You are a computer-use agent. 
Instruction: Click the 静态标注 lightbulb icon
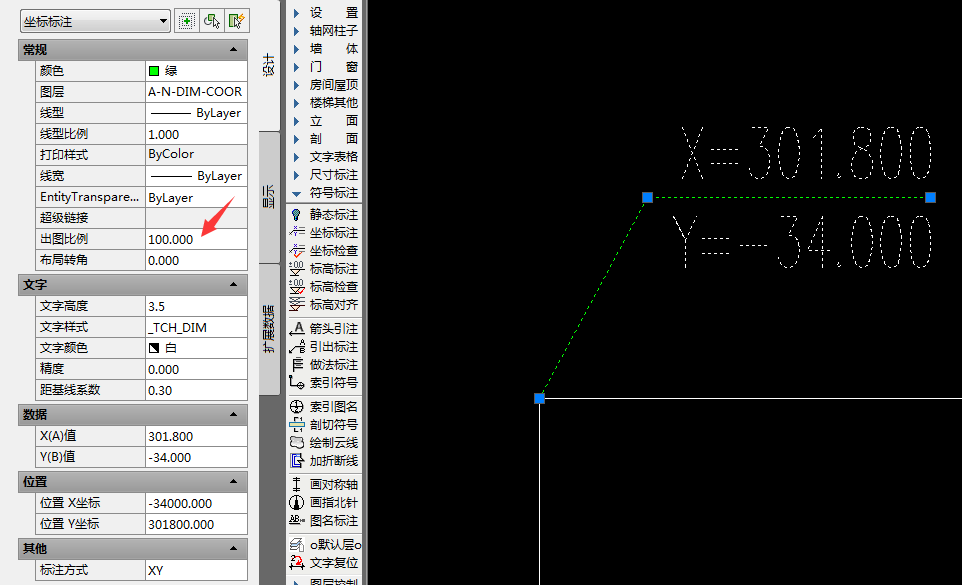point(296,215)
